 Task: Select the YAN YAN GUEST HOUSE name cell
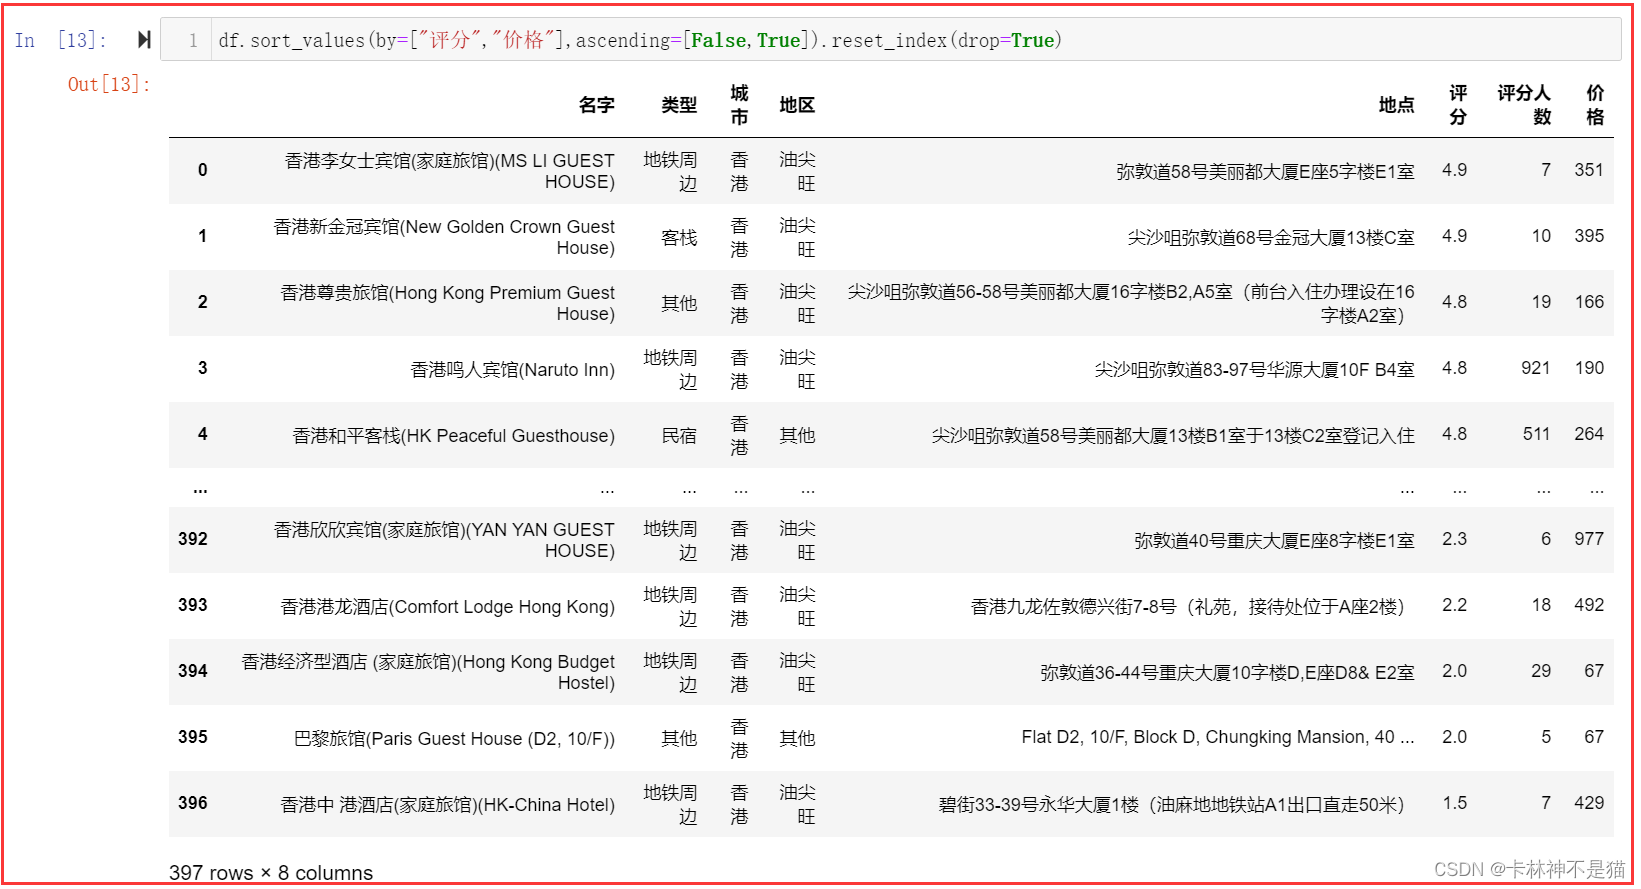coord(444,540)
